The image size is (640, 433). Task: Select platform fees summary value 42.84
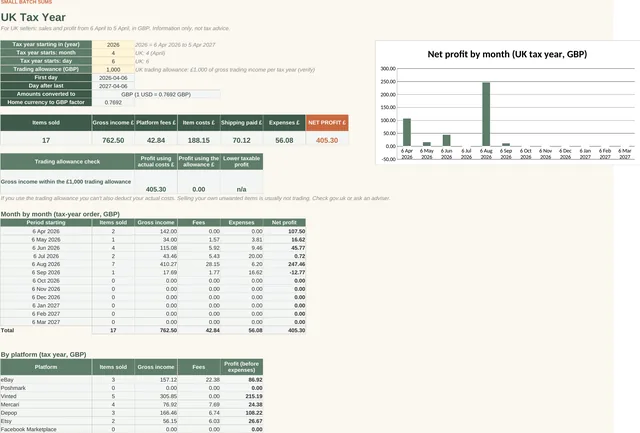coord(156,140)
